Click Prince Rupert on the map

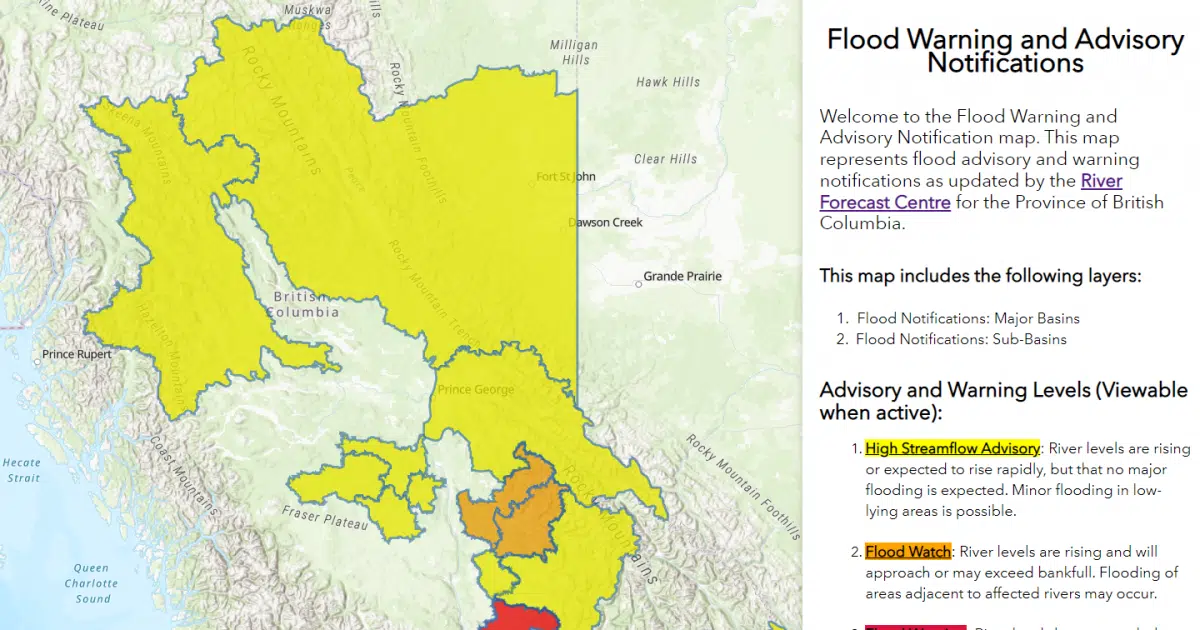coord(76,354)
